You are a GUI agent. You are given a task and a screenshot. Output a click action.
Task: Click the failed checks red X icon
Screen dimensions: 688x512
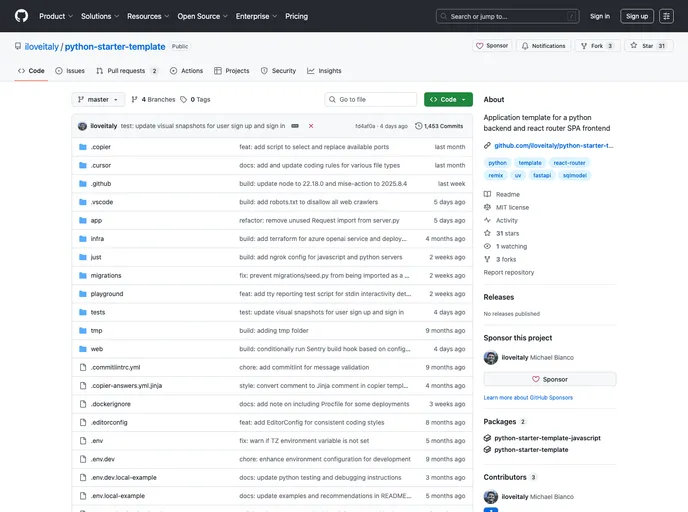click(x=311, y=126)
